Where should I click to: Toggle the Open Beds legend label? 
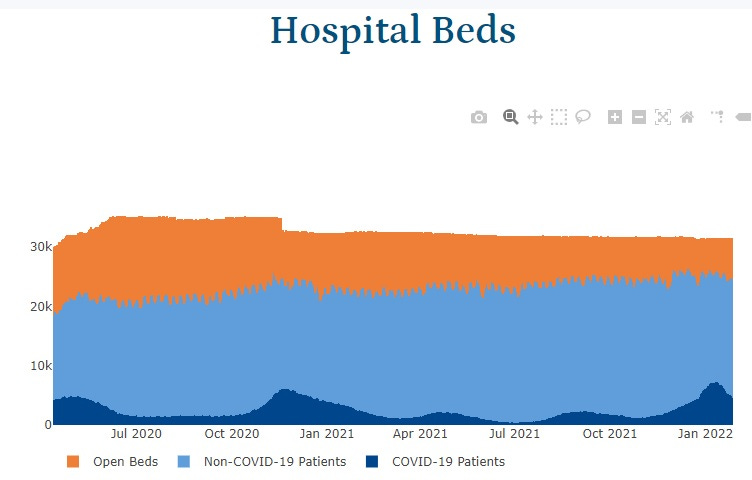pyautogui.click(x=125, y=461)
